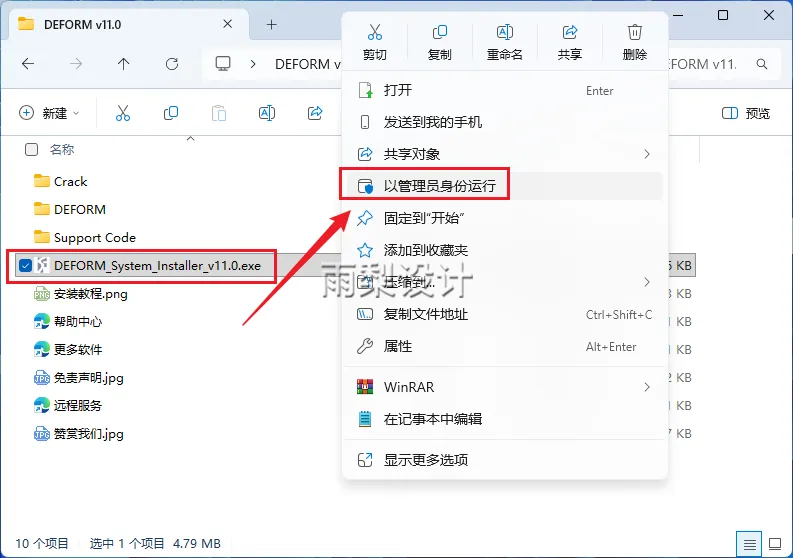Open the 新建 dropdown
793x558 pixels.
(x=49, y=113)
